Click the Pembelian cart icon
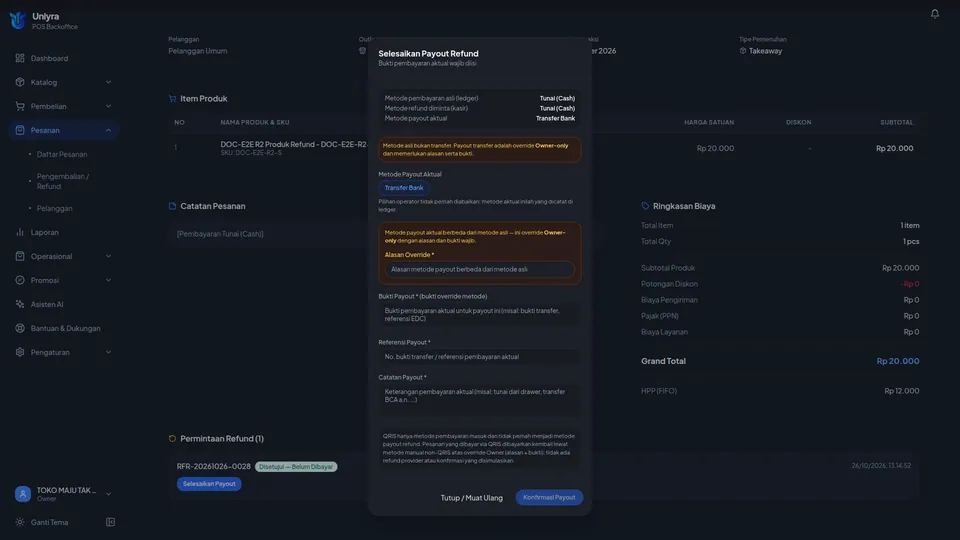This screenshot has width=960, height=540. (20, 106)
